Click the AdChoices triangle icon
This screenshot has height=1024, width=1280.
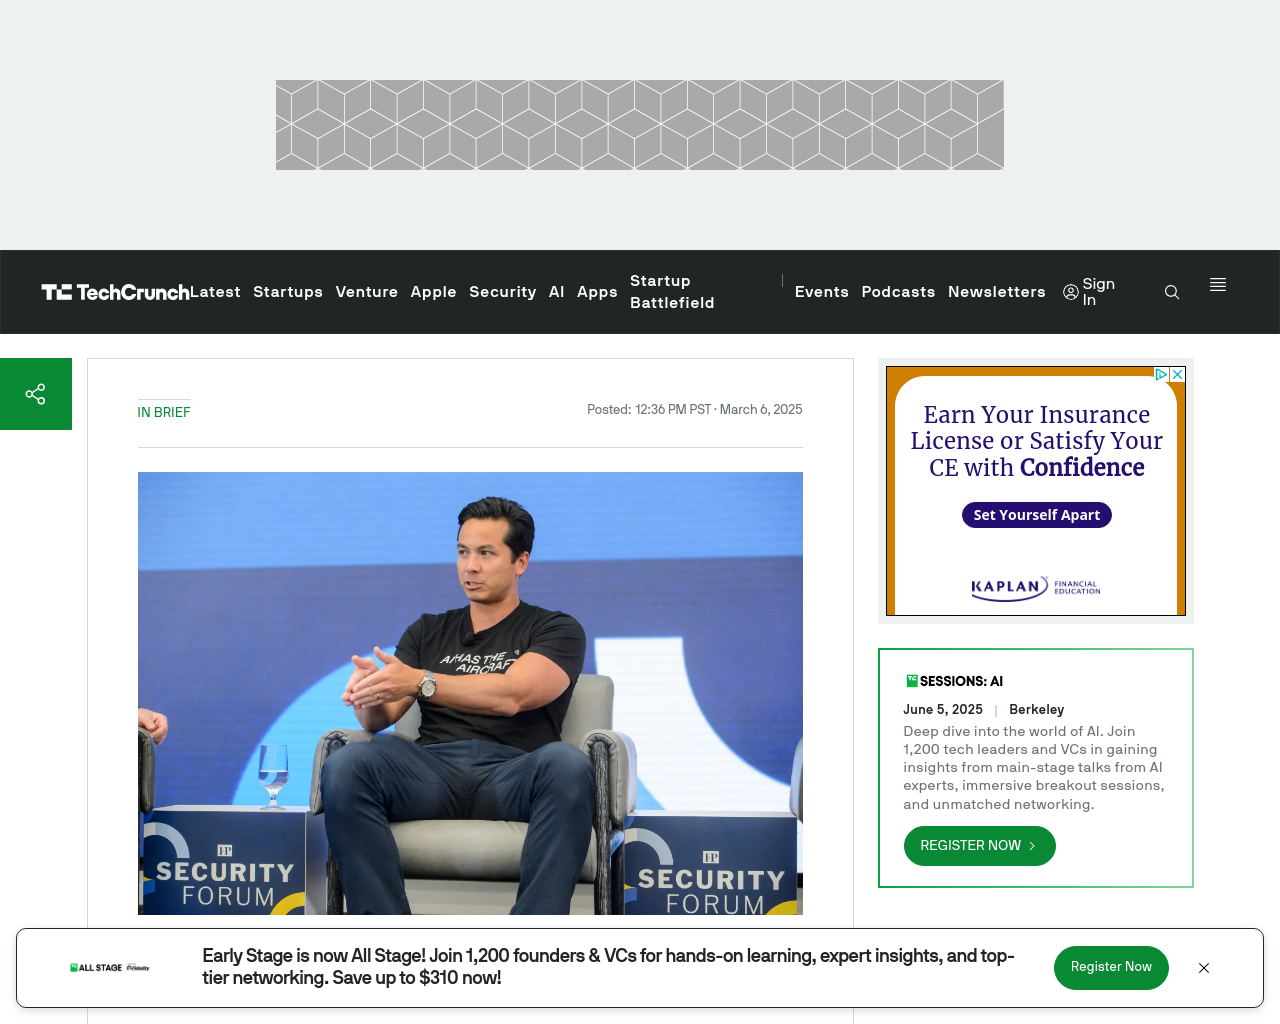coord(1161,374)
